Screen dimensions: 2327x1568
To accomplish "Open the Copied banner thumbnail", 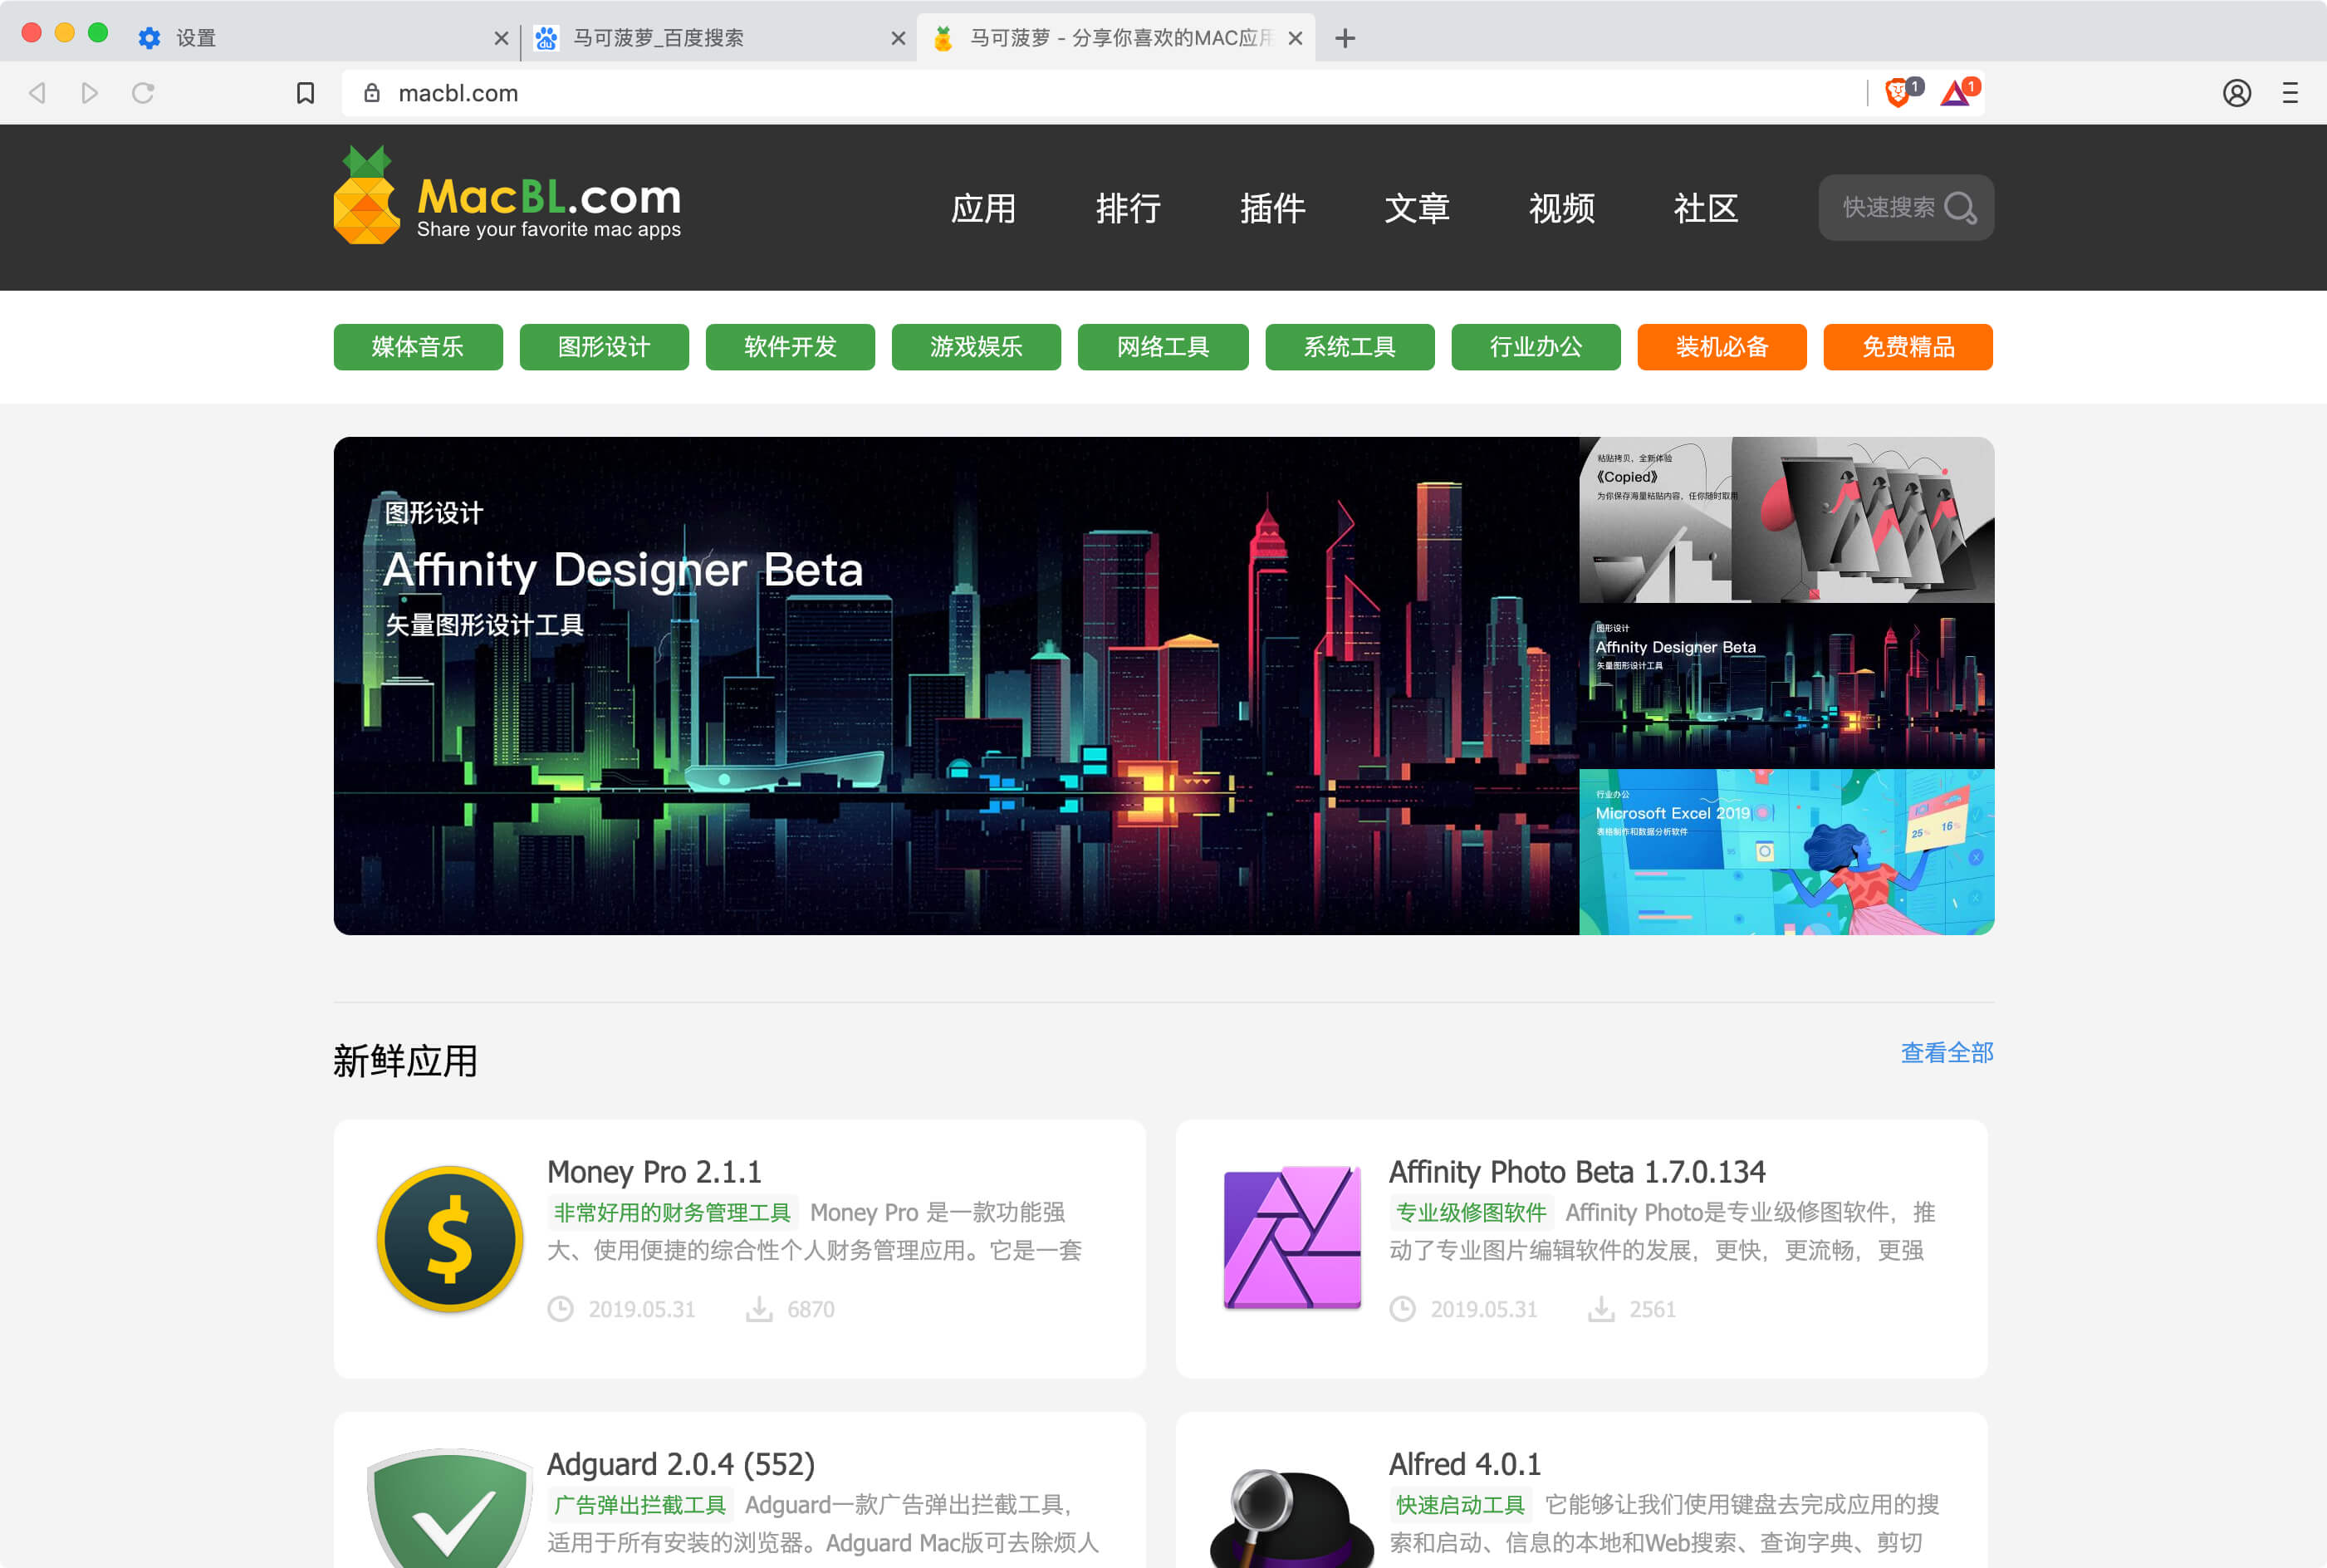I will click(1787, 520).
